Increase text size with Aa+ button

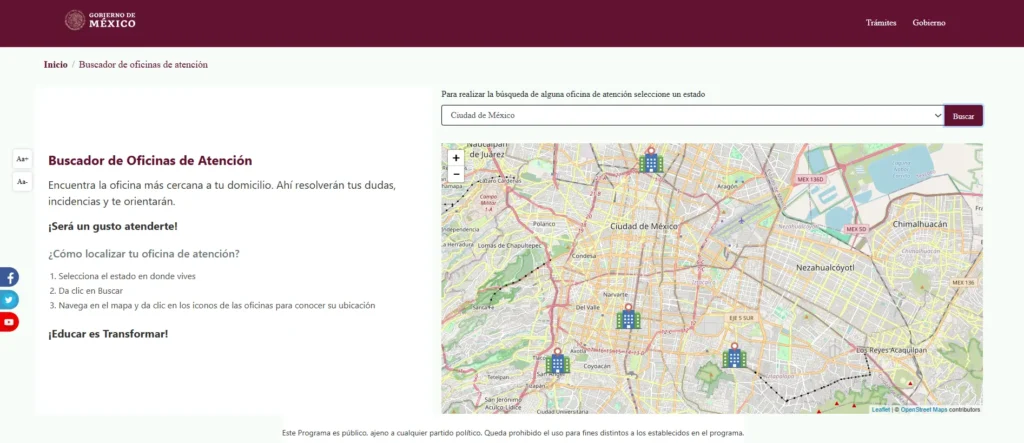point(22,159)
